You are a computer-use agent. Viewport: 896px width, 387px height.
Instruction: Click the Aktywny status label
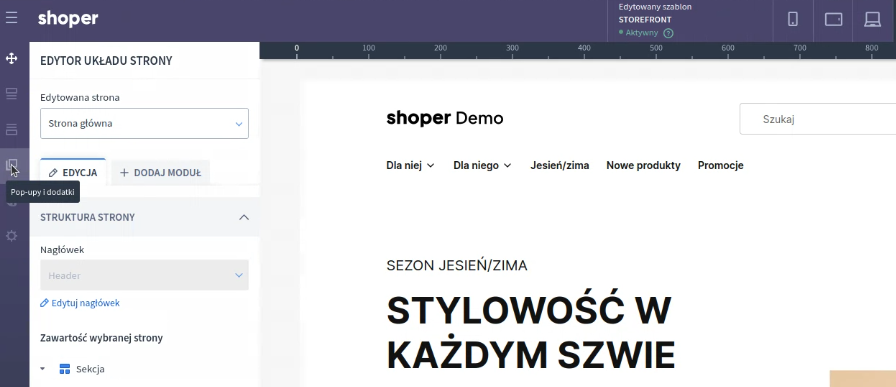pos(642,33)
